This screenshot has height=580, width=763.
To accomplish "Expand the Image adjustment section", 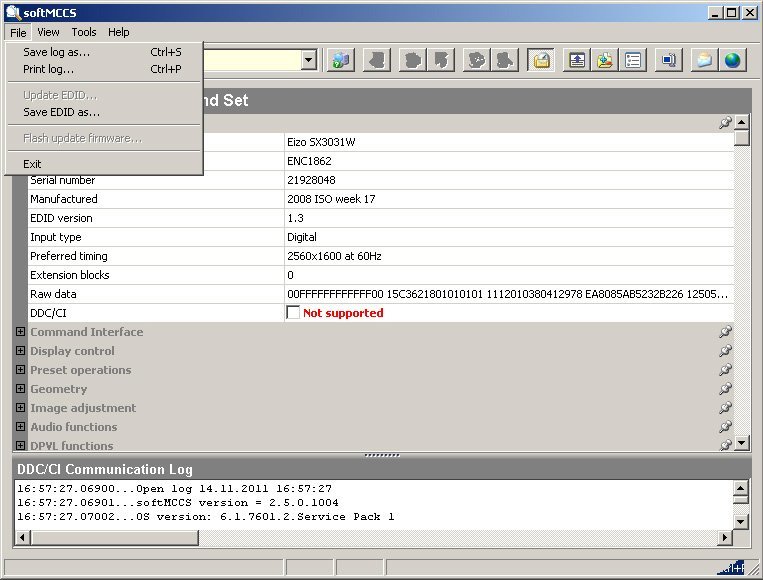I will 20,407.
